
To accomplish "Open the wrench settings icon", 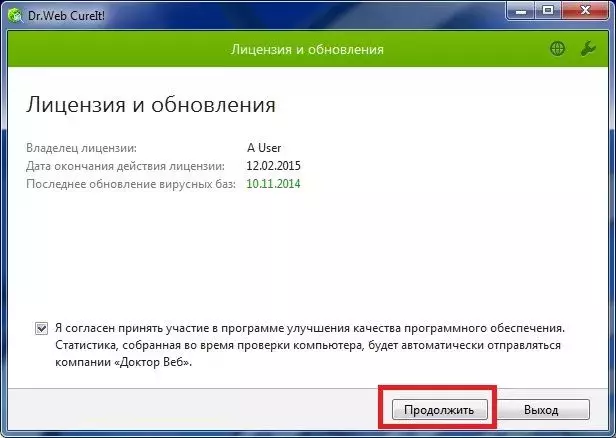I will point(588,49).
